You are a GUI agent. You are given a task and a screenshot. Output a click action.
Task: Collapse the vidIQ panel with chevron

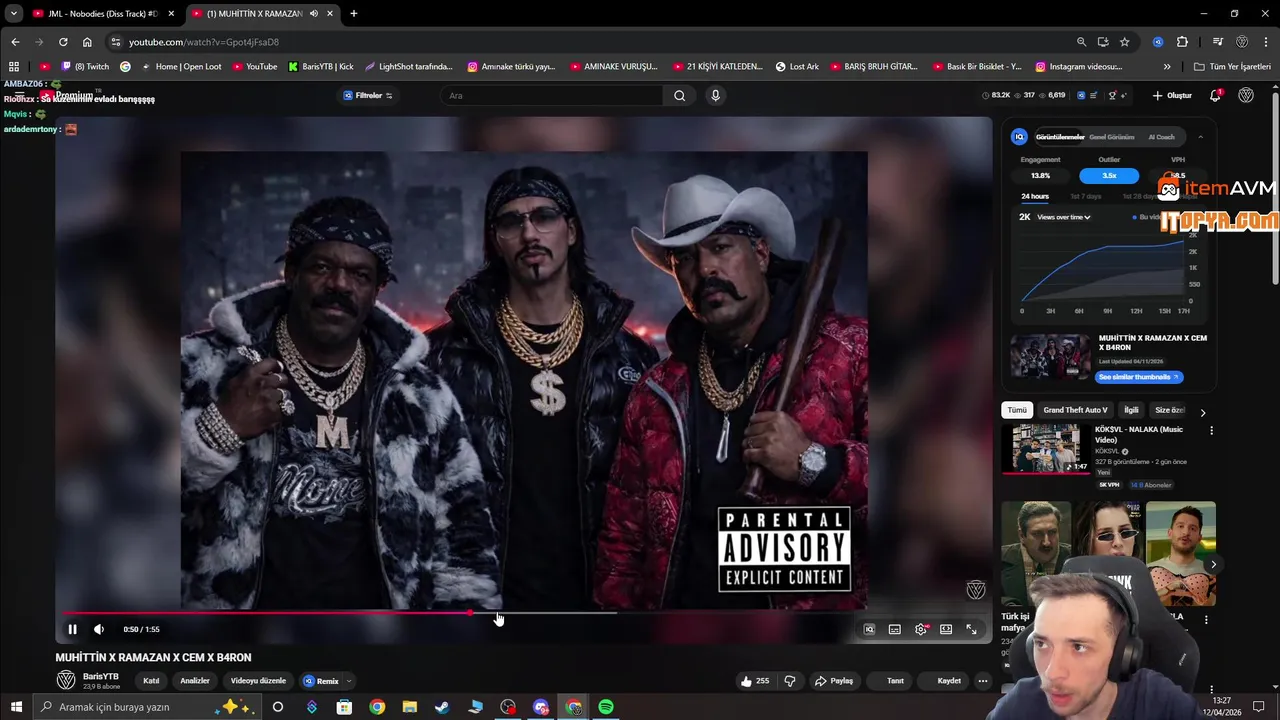point(1200,137)
